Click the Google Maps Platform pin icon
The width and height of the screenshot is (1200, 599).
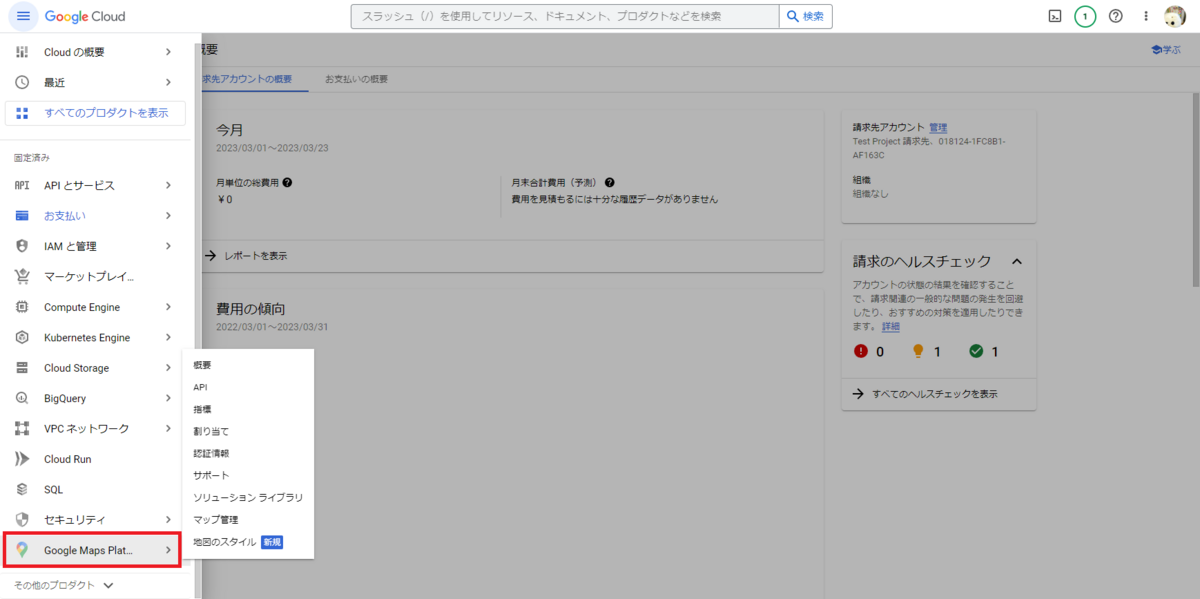pyautogui.click(x=22, y=550)
